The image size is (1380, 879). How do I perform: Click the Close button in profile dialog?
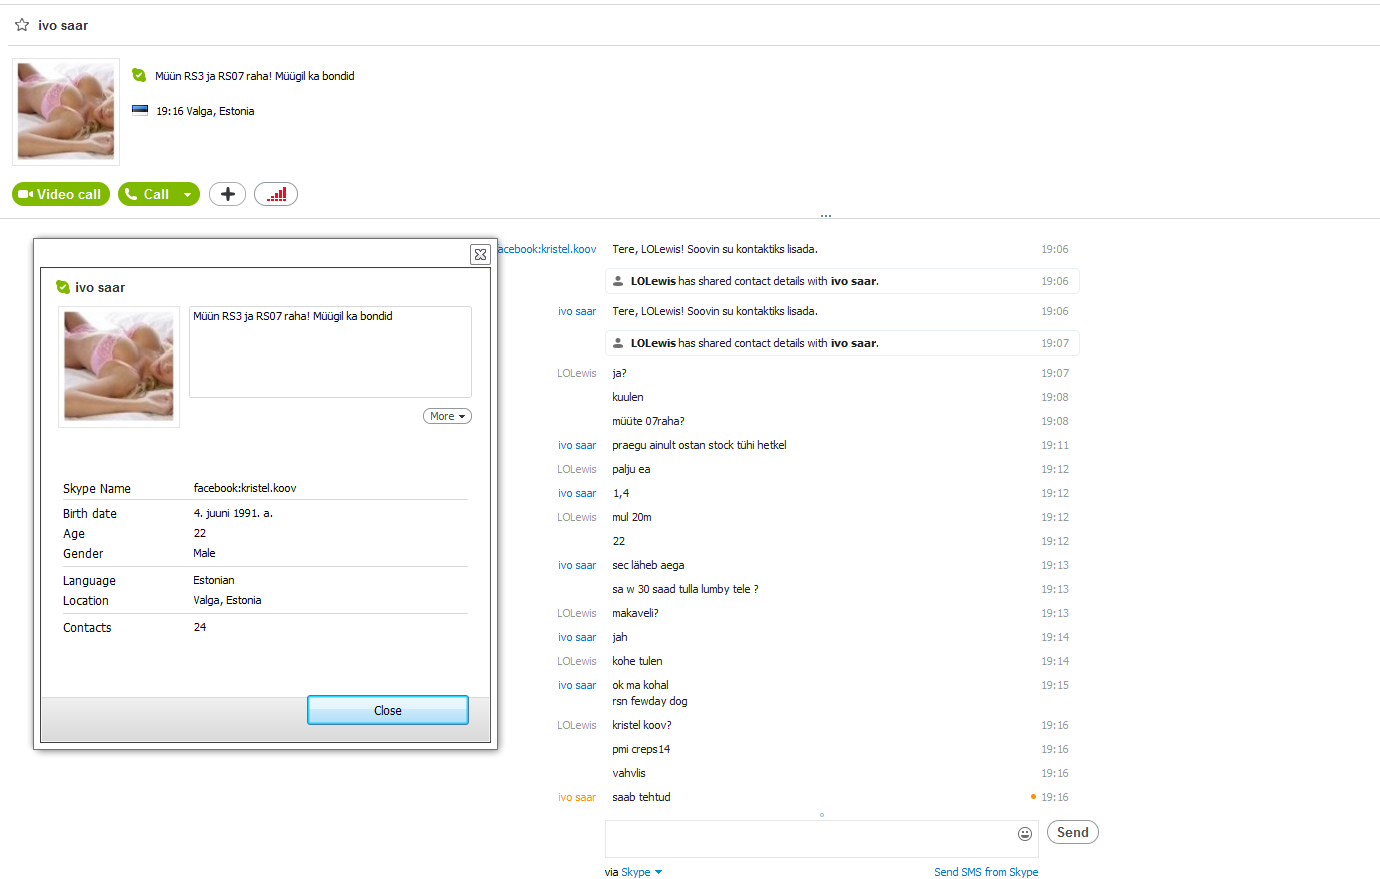pyautogui.click(x=388, y=710)
